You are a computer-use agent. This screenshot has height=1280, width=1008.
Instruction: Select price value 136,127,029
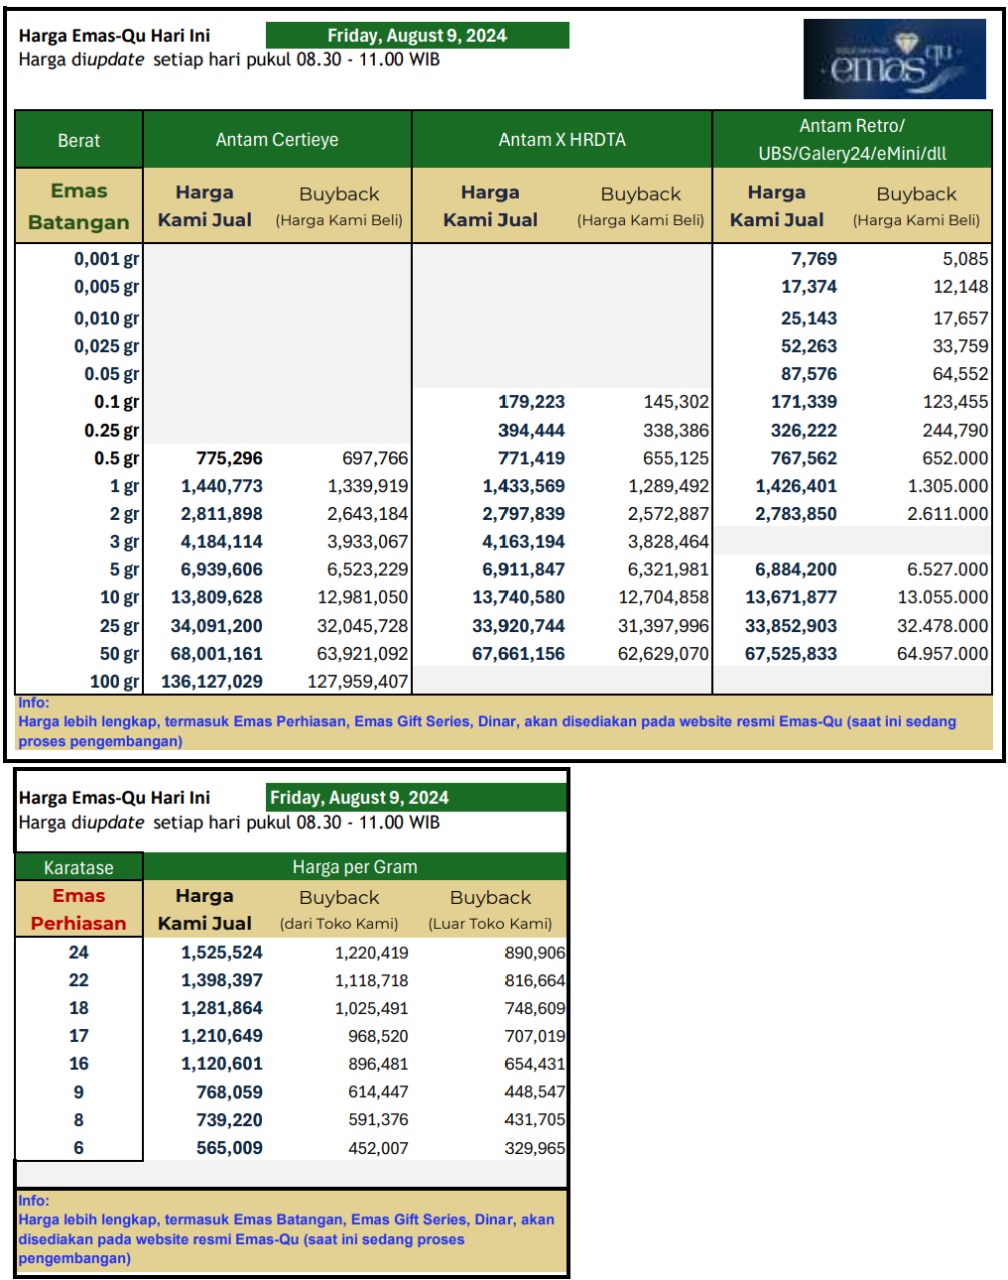tap(212, 682)
